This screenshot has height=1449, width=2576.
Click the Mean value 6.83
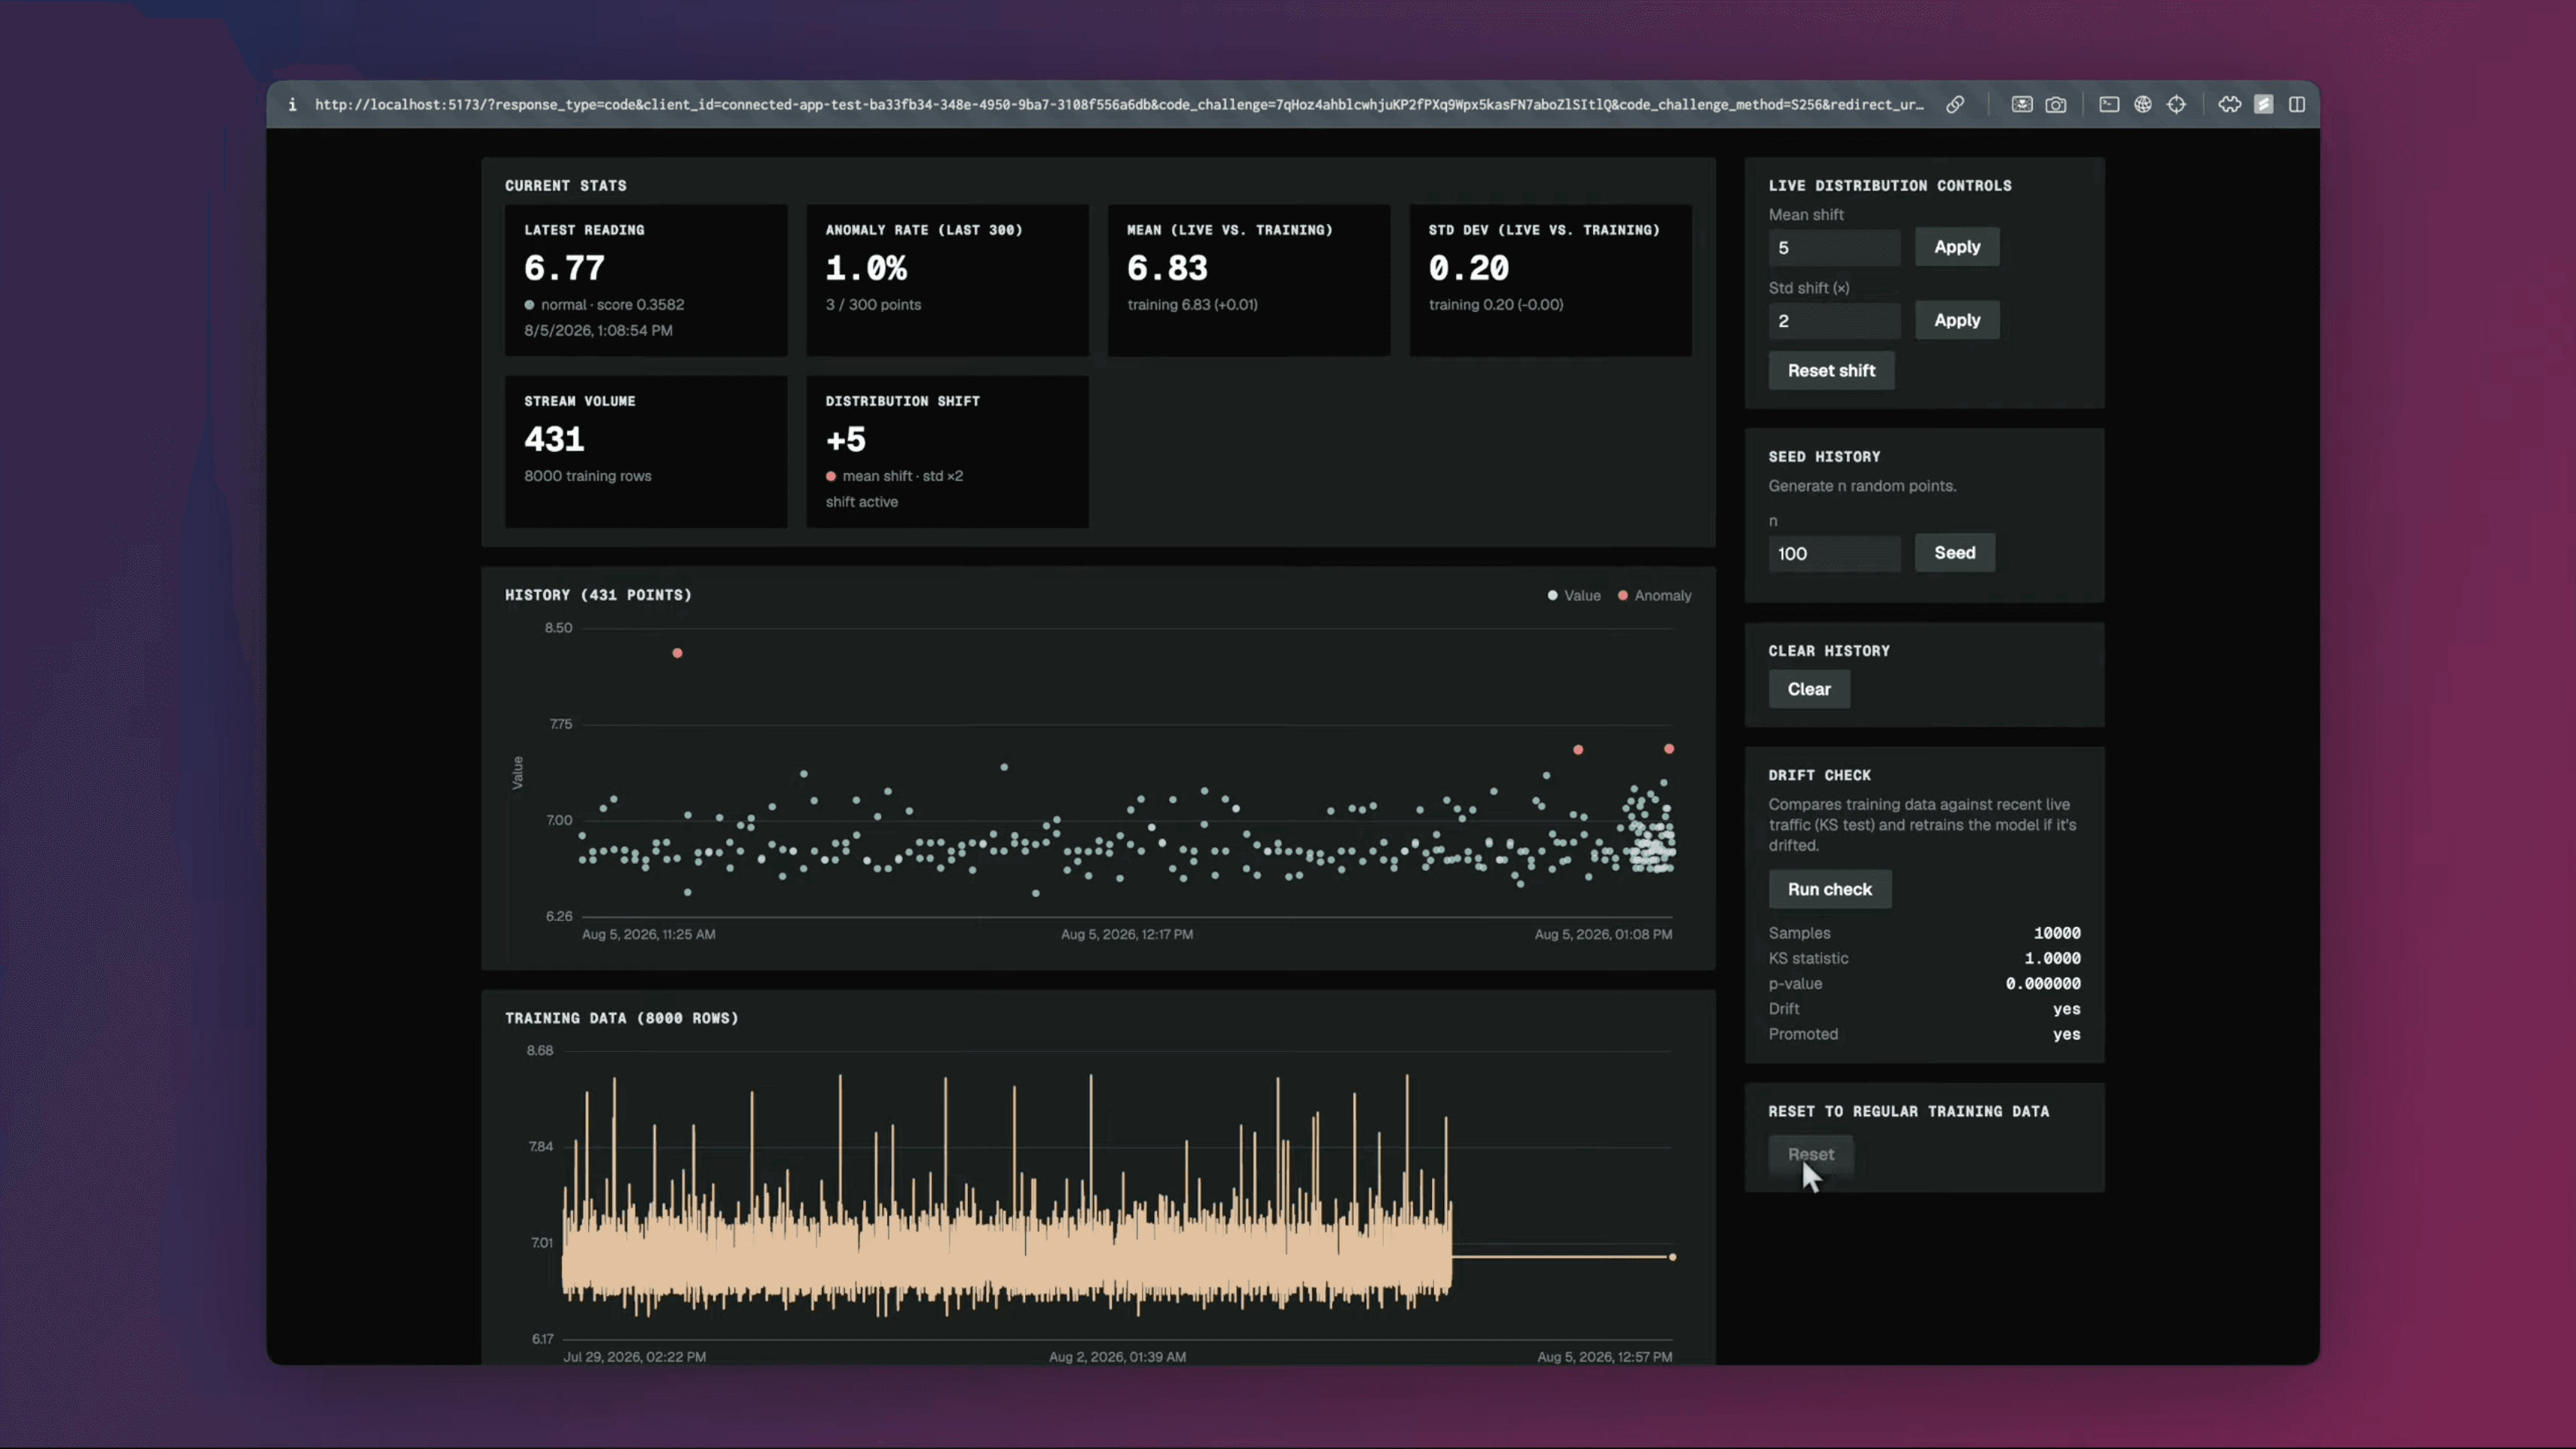point(1168,268)
